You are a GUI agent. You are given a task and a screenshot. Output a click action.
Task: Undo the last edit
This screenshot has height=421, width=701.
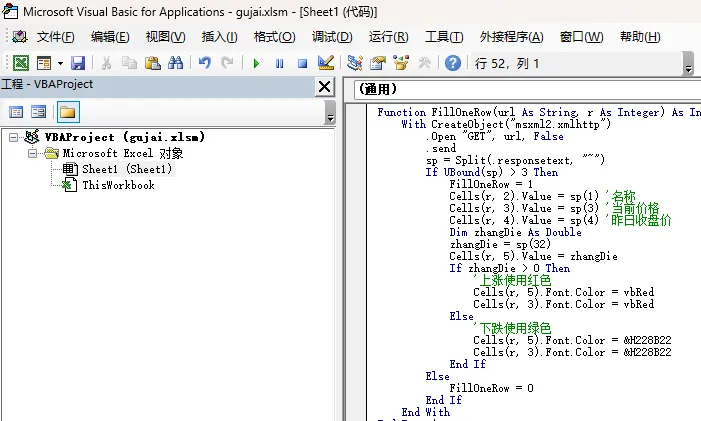(204, 63)
